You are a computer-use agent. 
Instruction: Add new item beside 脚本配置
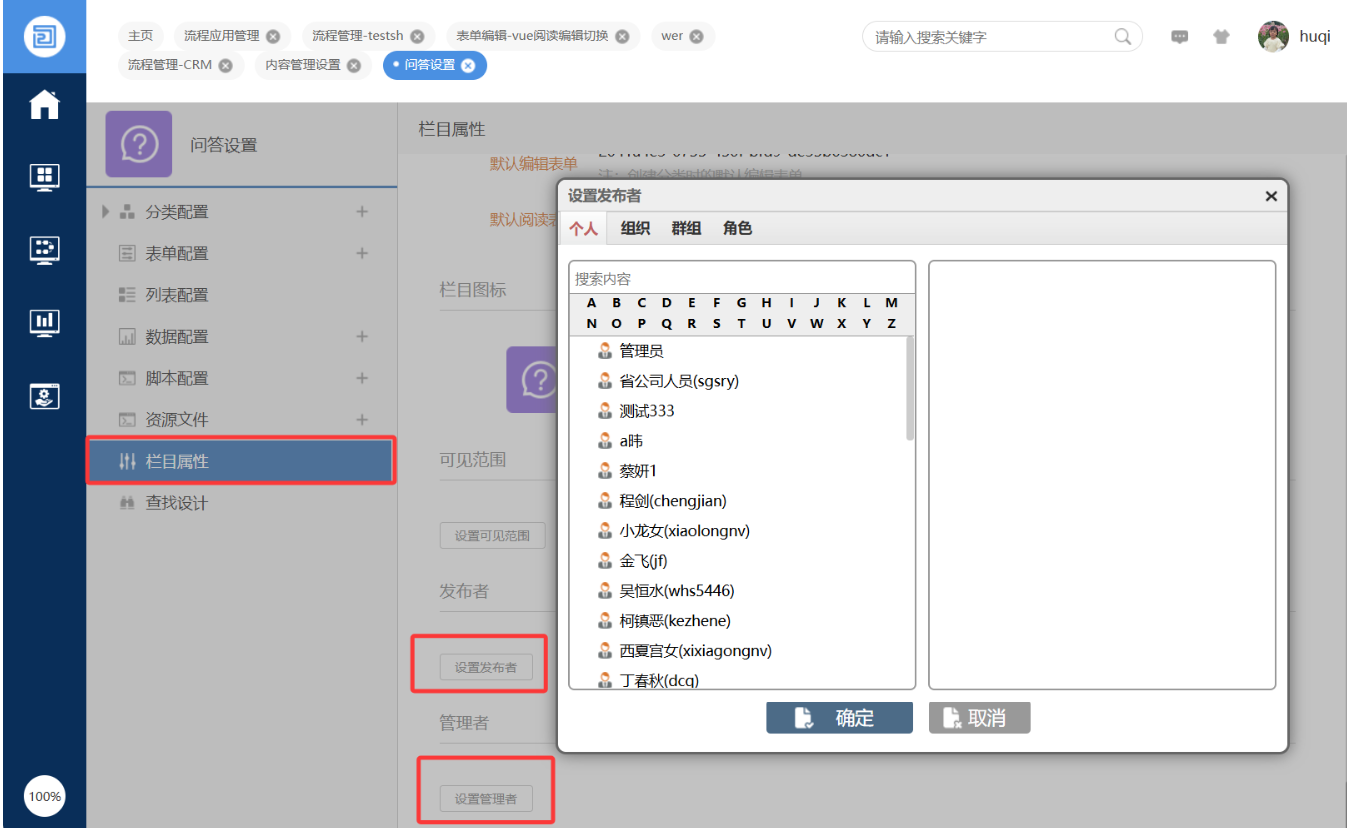[x=362, y=378]
